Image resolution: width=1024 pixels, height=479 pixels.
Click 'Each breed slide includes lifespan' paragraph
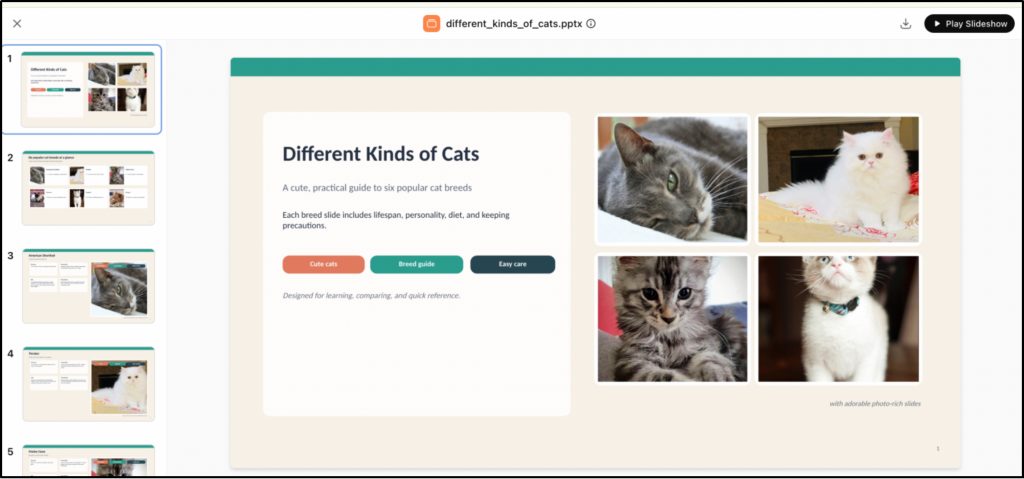pyautogui.click(x=396, y=220)
